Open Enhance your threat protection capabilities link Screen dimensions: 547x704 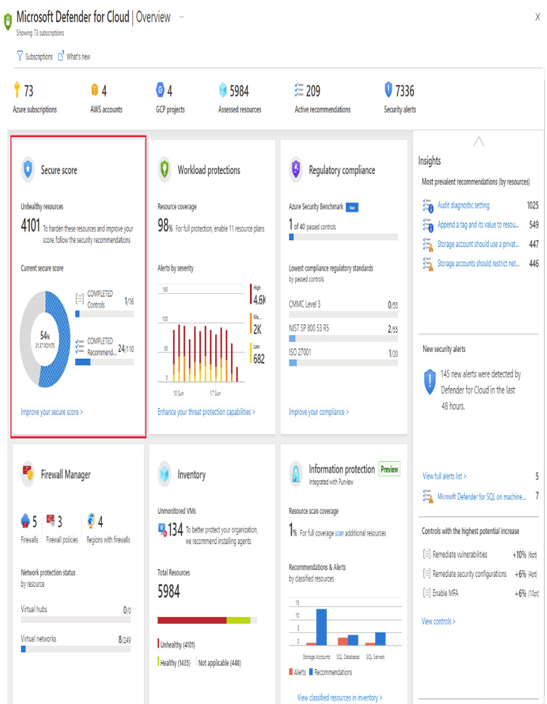pos(206,412)
